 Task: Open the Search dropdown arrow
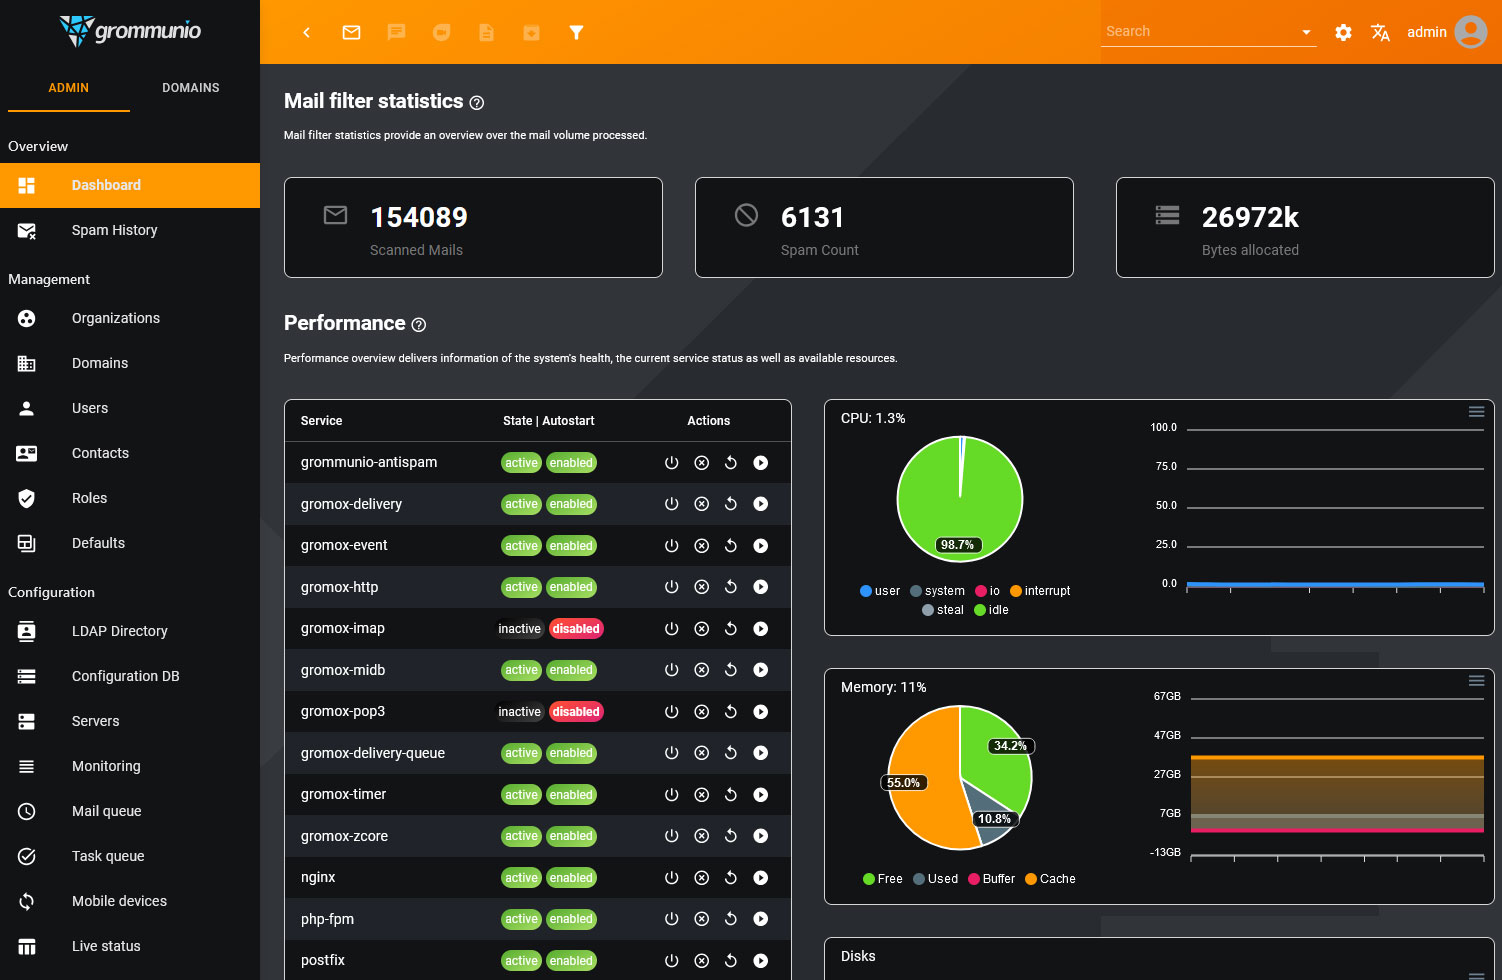click(x=1307, y=31)
